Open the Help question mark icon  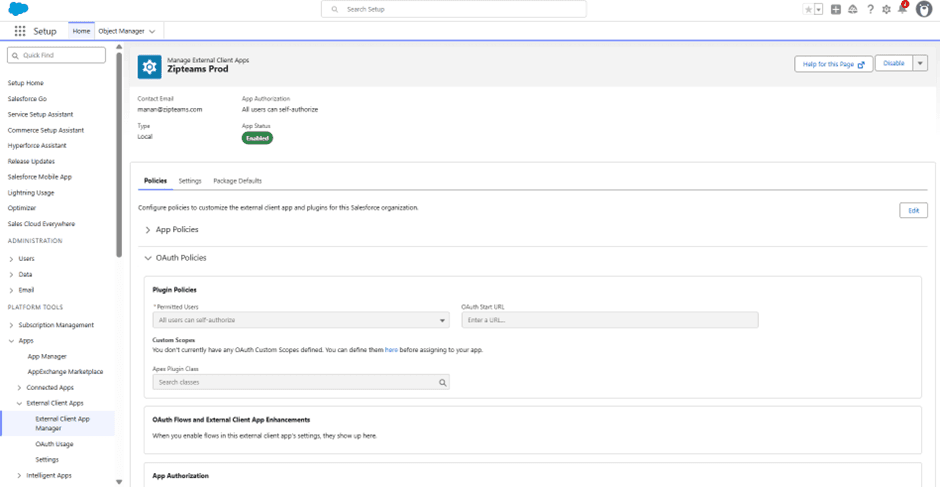870,10
